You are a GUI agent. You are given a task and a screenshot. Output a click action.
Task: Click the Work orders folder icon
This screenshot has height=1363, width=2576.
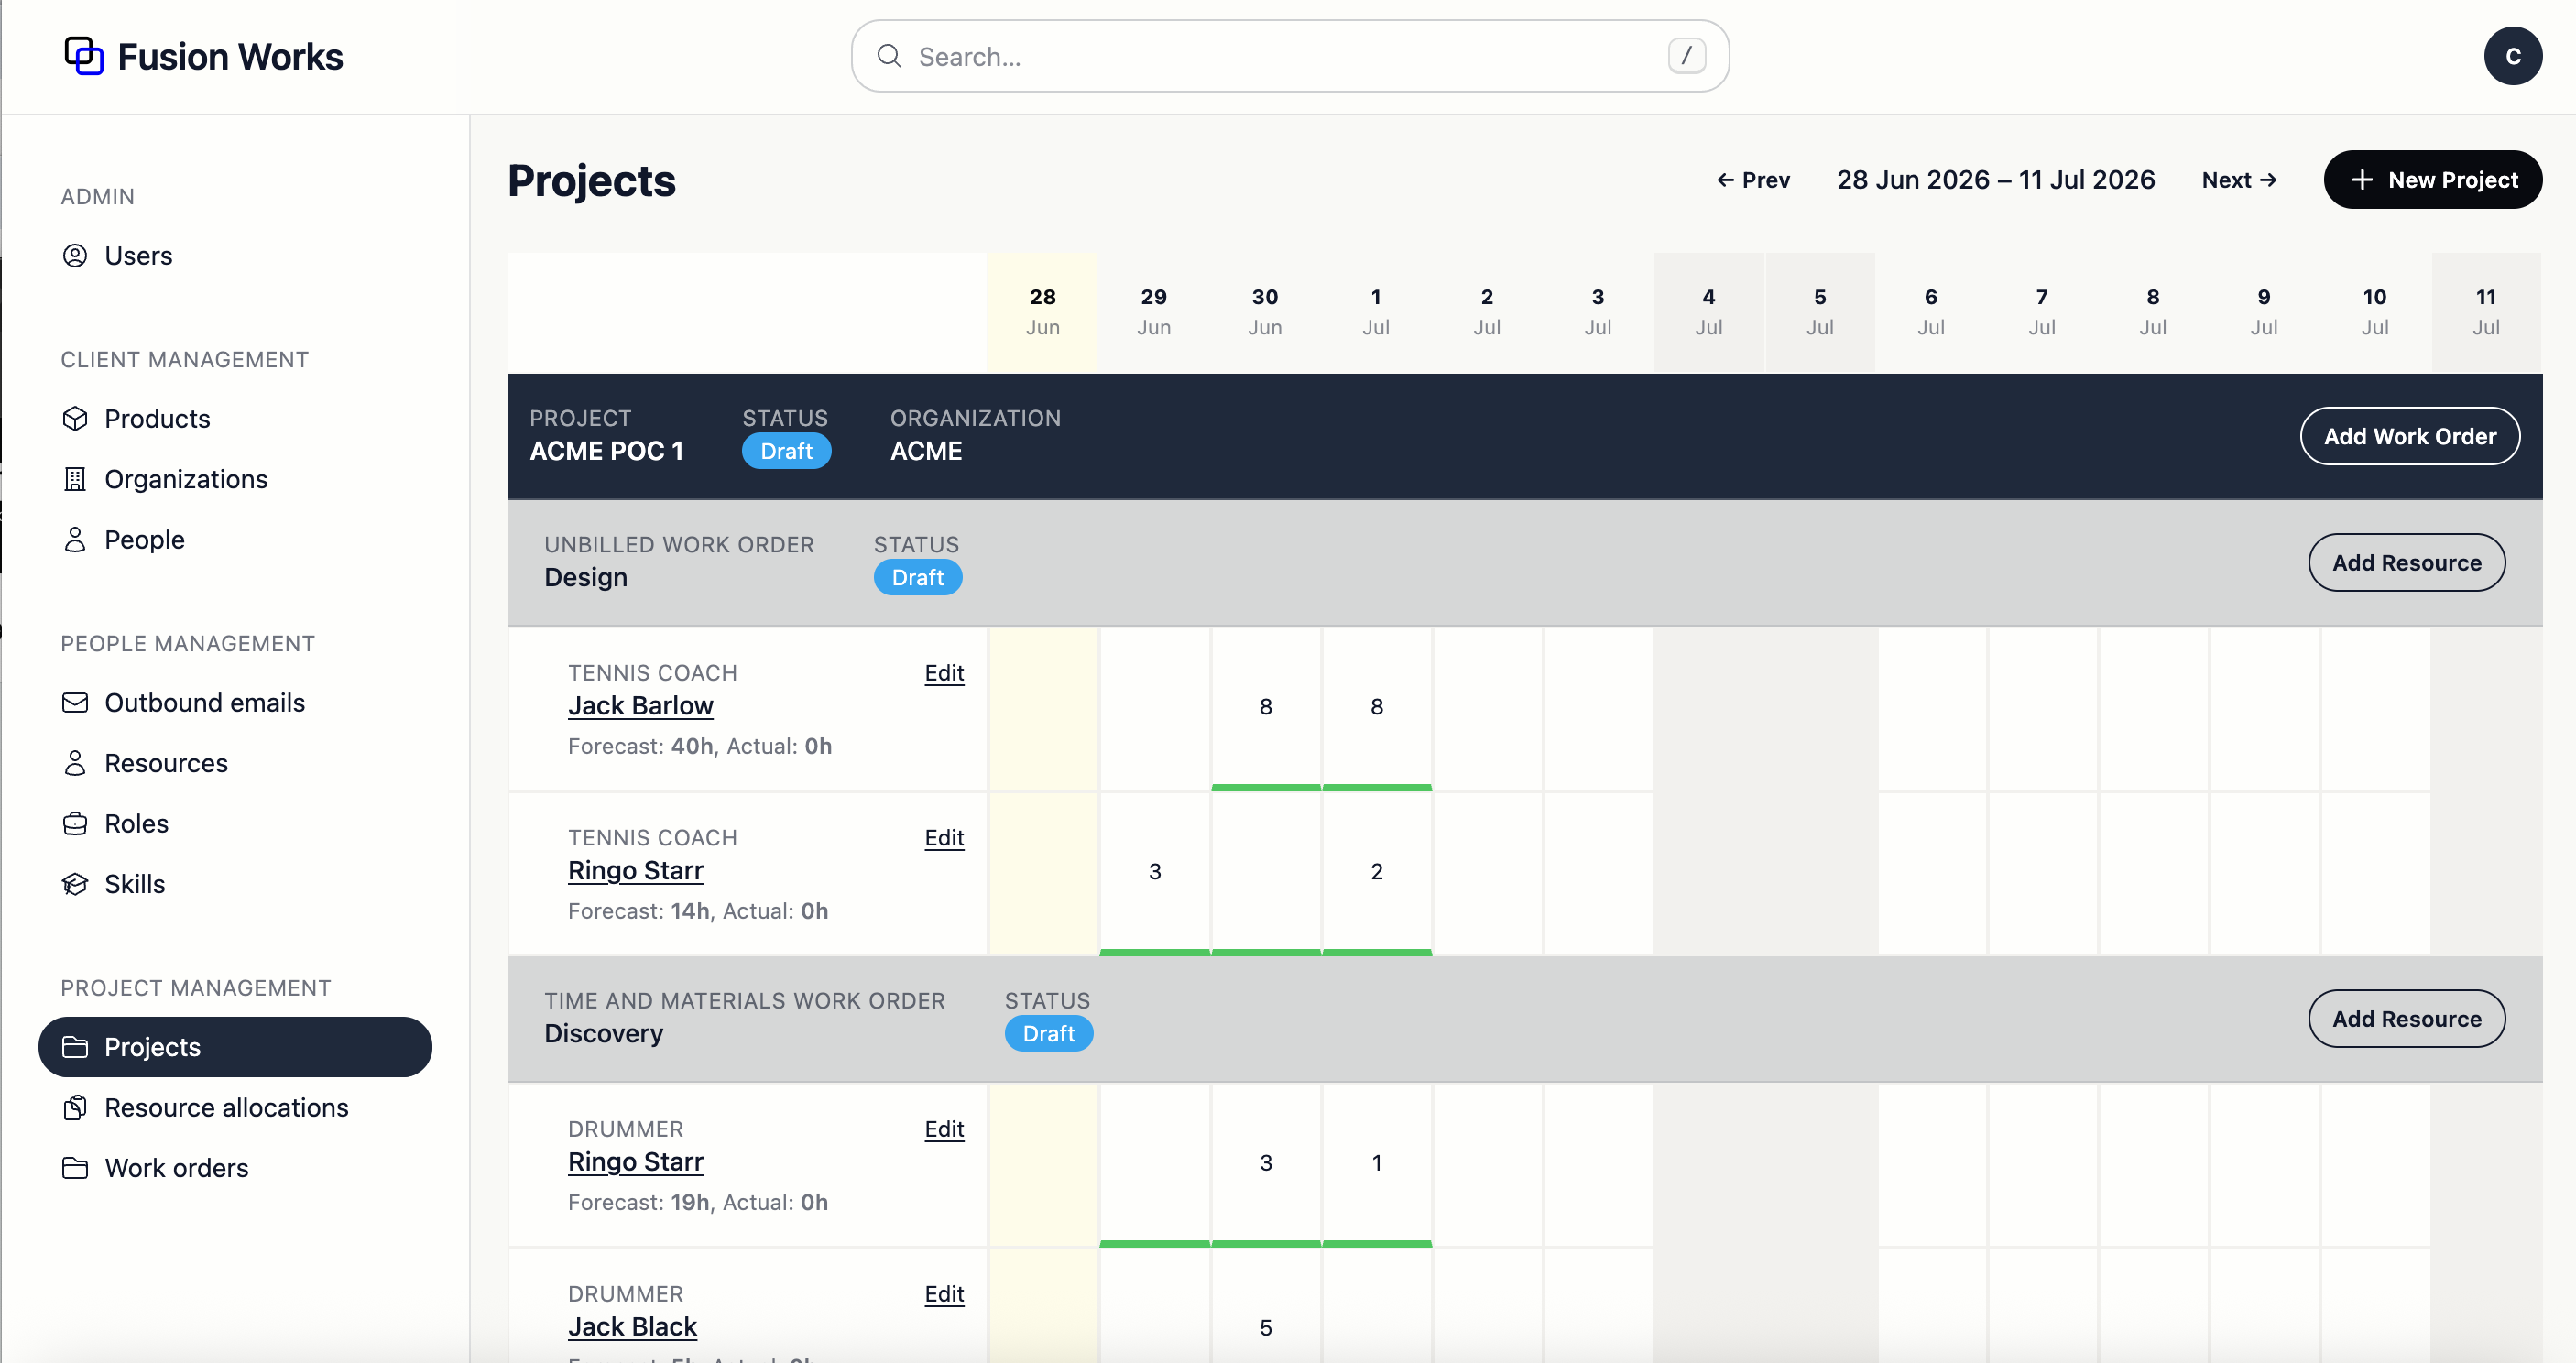click(75, 1168)
